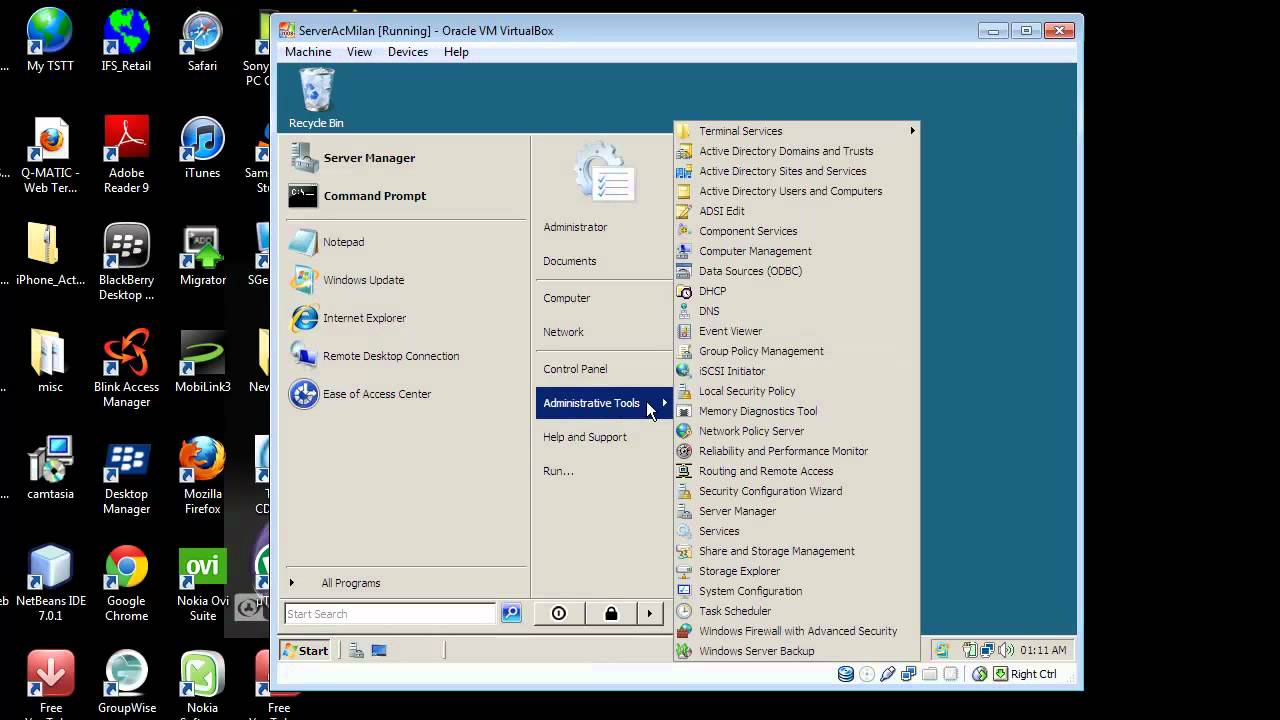Screen dimensions: 1280x720
Task: Click the Windows Firewall with Advanced Security icon
Action: click(684, 631)
